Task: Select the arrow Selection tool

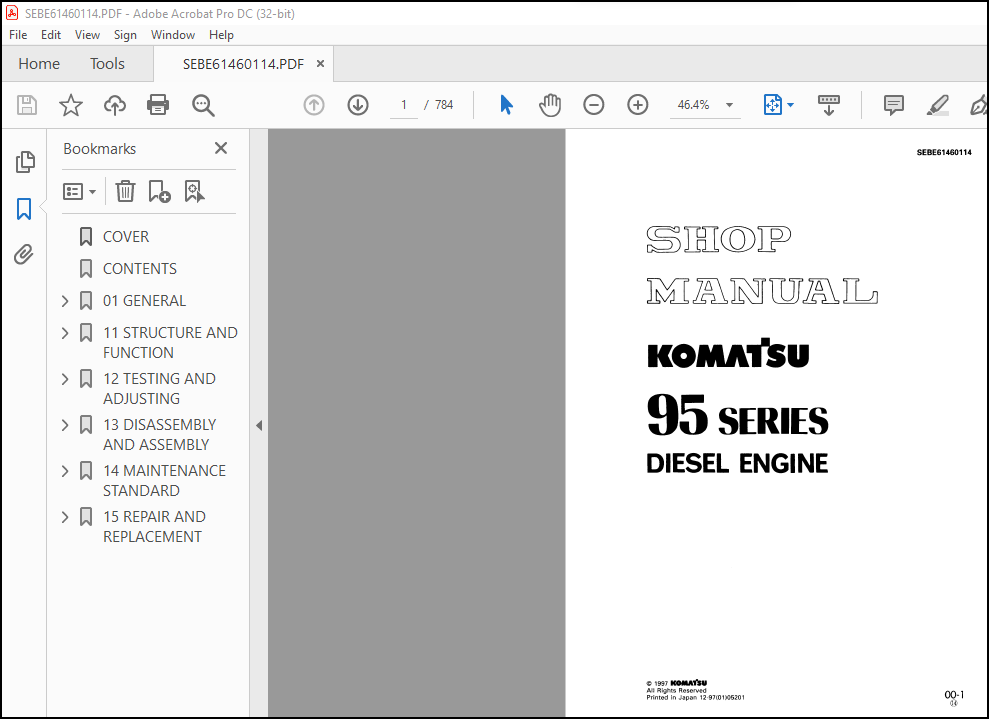Action: (x=506, y=105)
